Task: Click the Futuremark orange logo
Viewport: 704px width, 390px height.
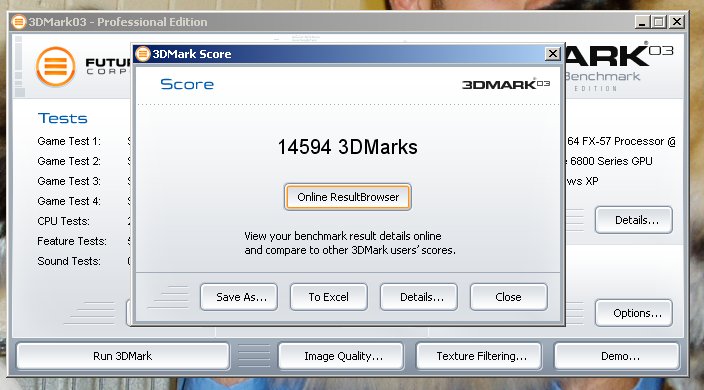Action: [x=56, y=66]
